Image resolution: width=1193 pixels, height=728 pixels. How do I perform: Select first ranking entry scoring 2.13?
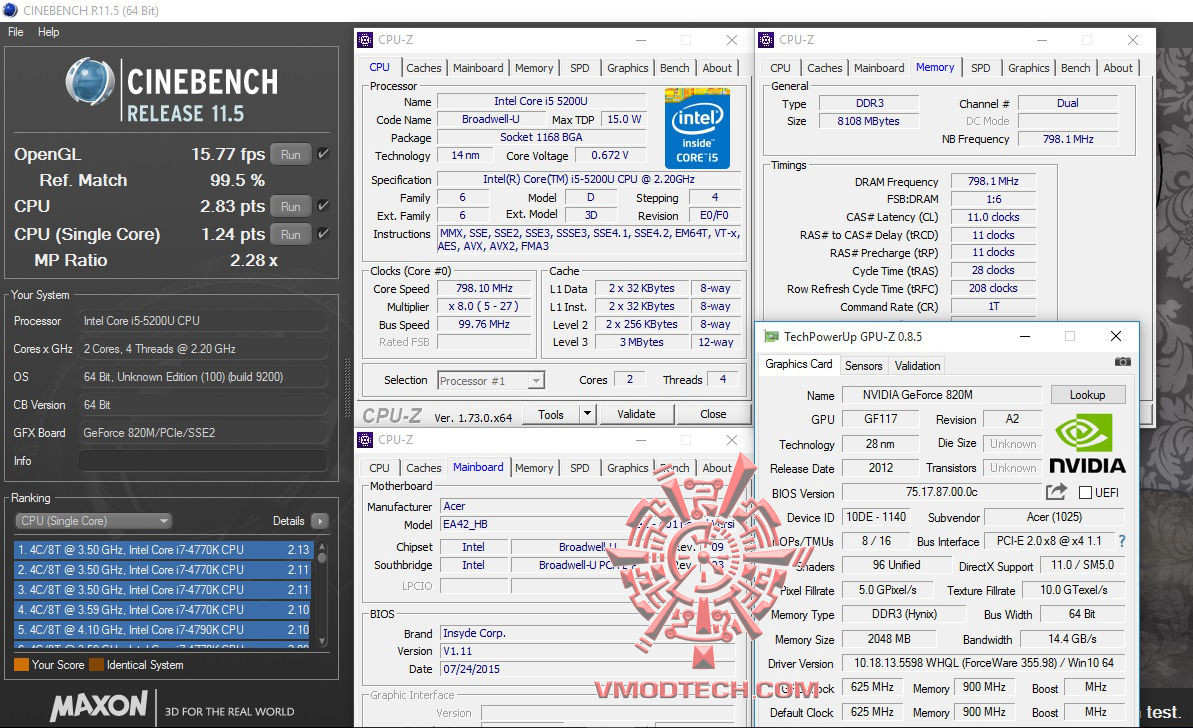click(x=163, y=549)
